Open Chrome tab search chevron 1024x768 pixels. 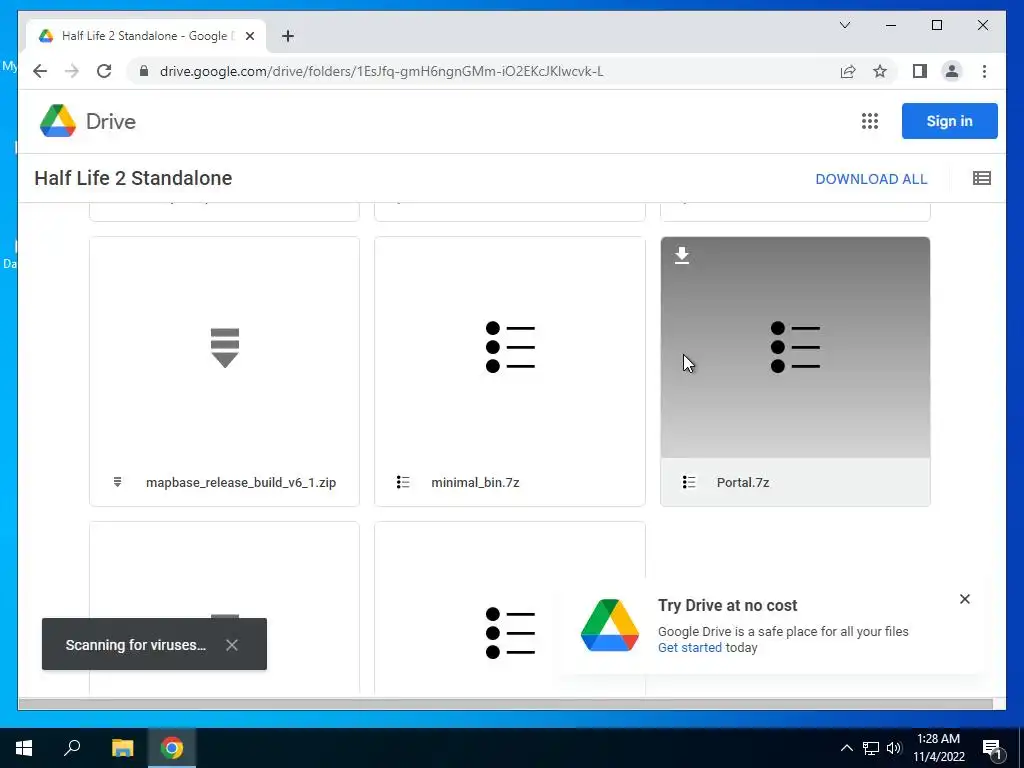(844, 25)
